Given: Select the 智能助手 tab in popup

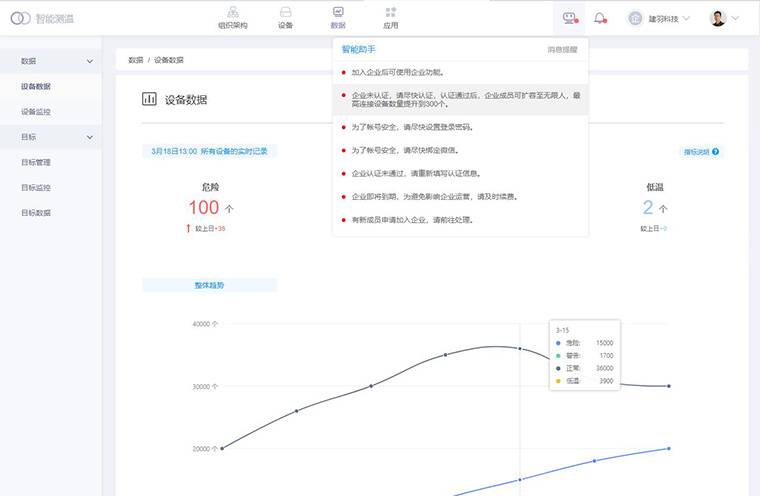Looking at the screenshot, I should [x=358, y=48].
